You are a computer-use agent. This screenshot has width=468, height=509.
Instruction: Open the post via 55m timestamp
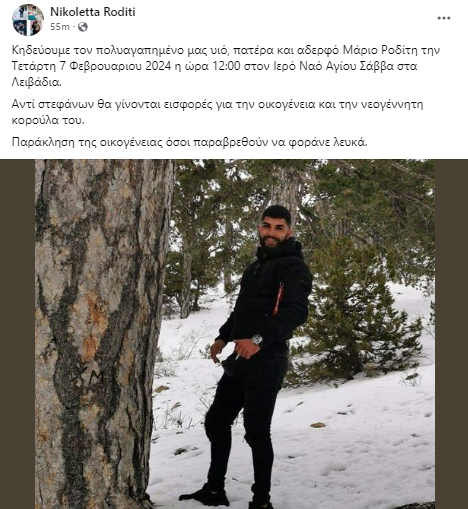click(60, 27)
